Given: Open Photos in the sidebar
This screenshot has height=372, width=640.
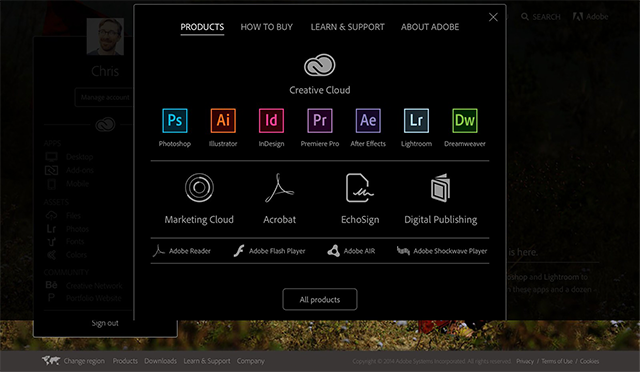Looking at the screenshot, I should tap(77, 229).
